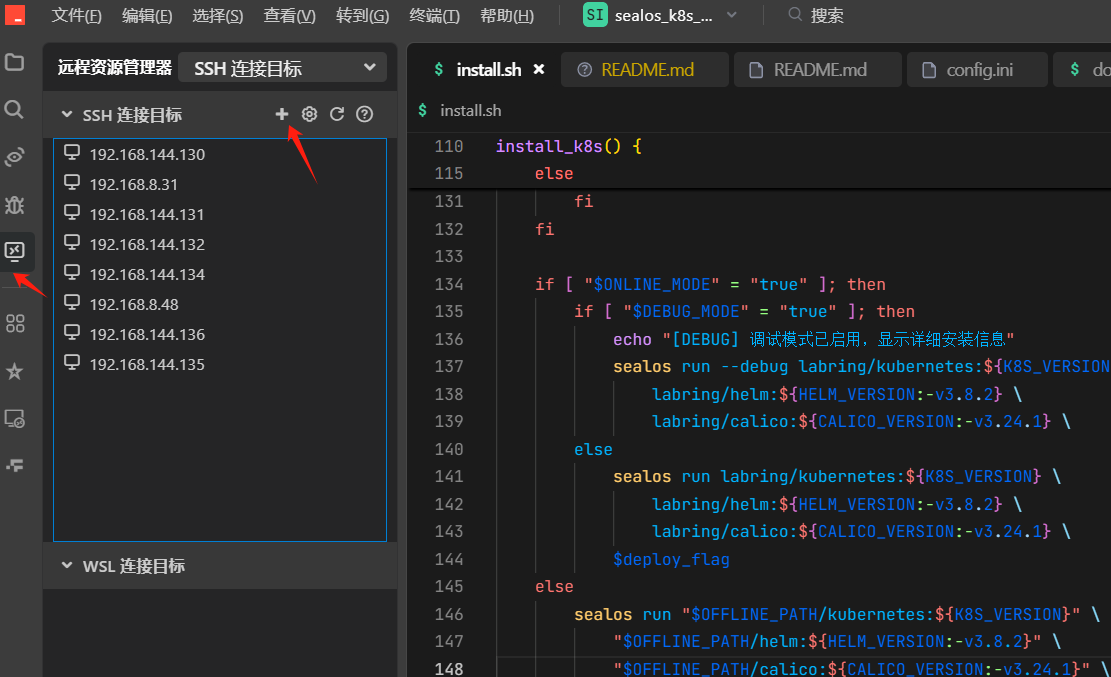Open the Search sidebar icon
The height and width of the screenshot is (677, 1111).
tap(15, 109)
